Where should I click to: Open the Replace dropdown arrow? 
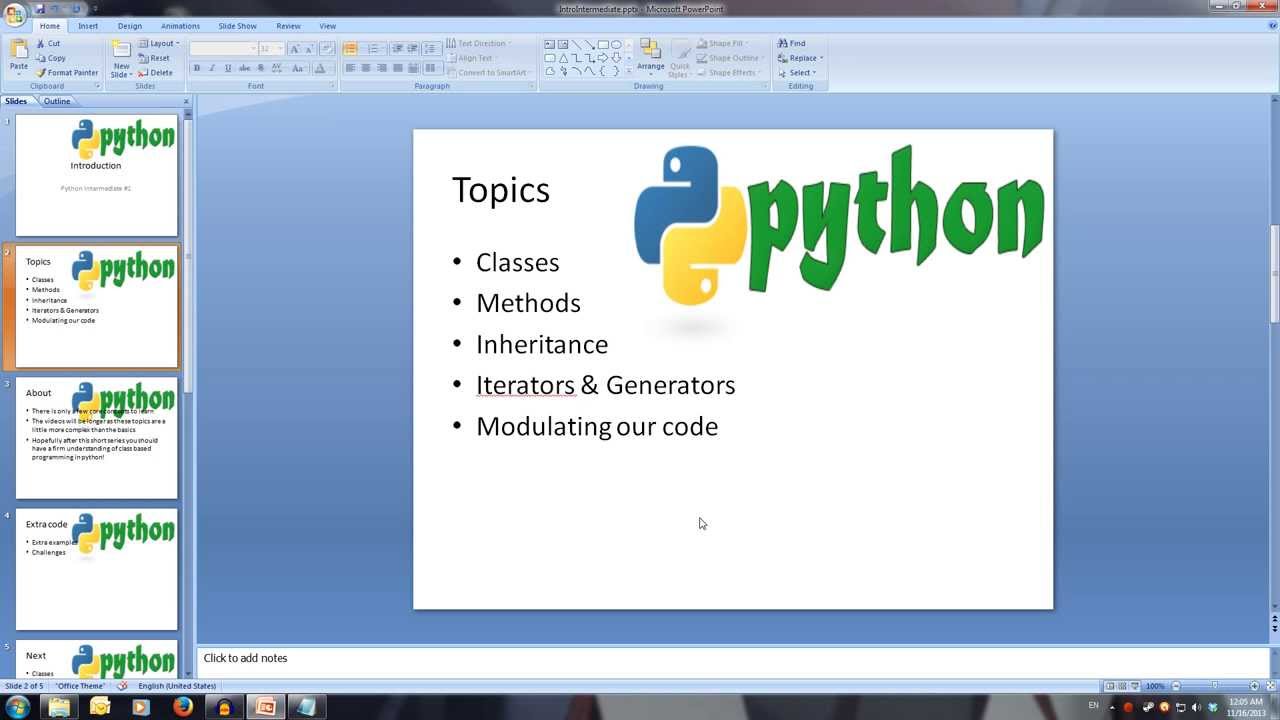(822, 58)
